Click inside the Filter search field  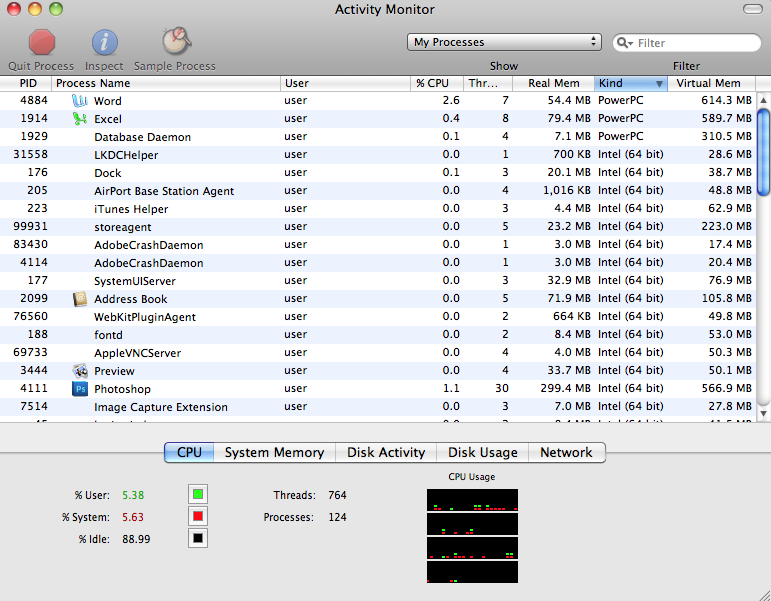[x=687, y=43]
